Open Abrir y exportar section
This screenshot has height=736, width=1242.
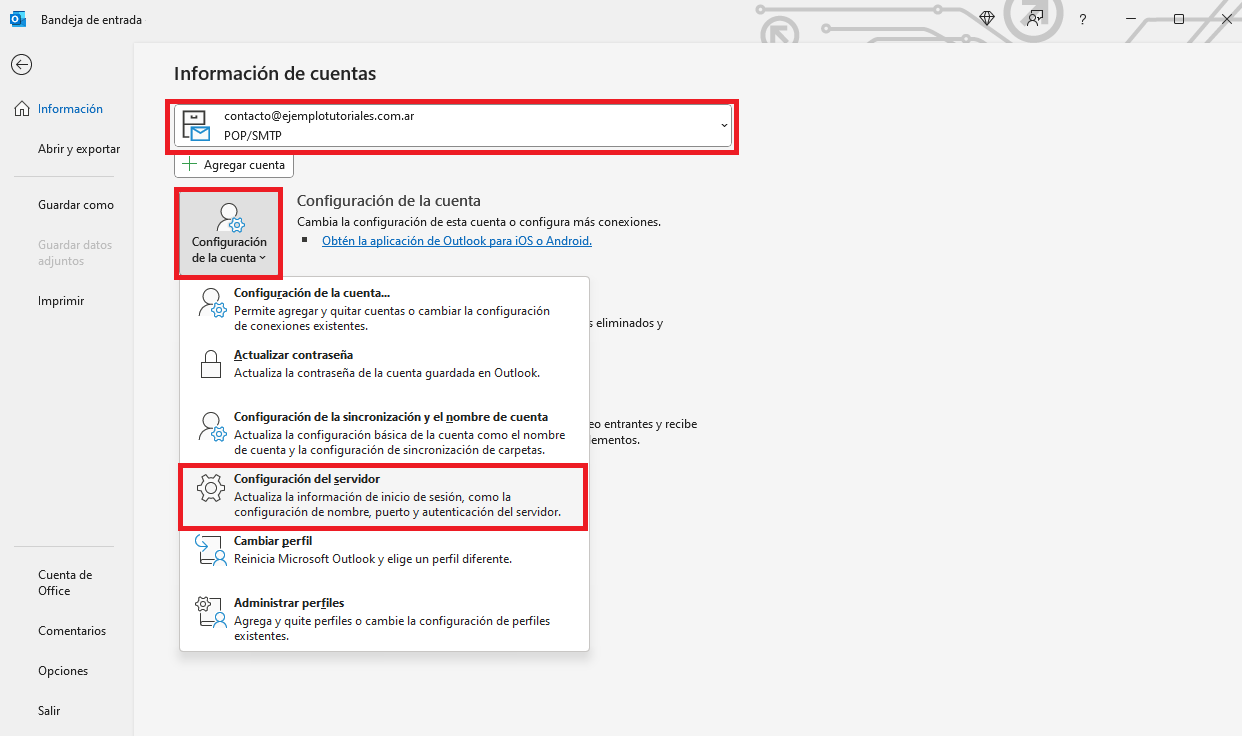(x=79, y=149)
